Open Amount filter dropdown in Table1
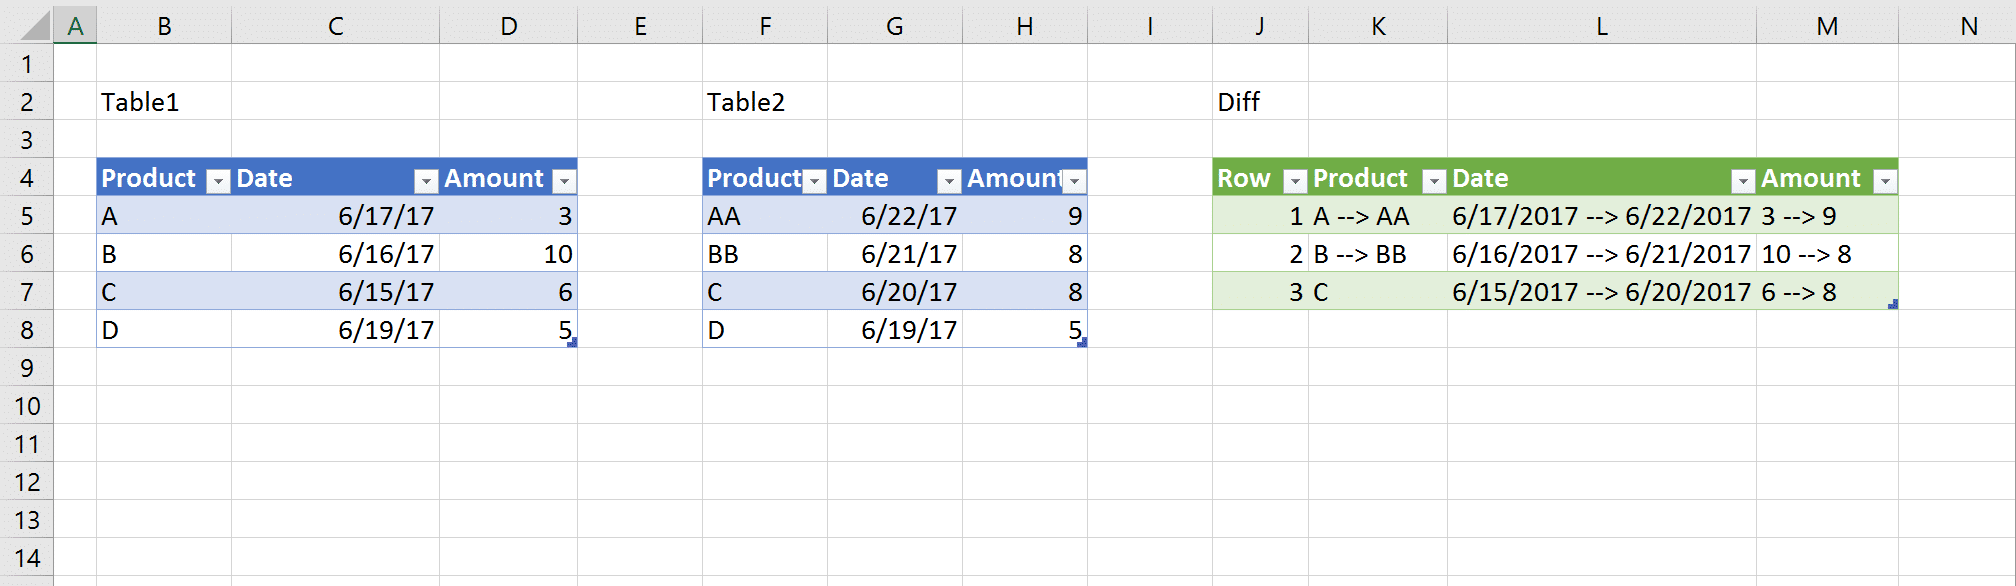The height and width of the screenshot is (586, 2016). [x=564, y=181]
